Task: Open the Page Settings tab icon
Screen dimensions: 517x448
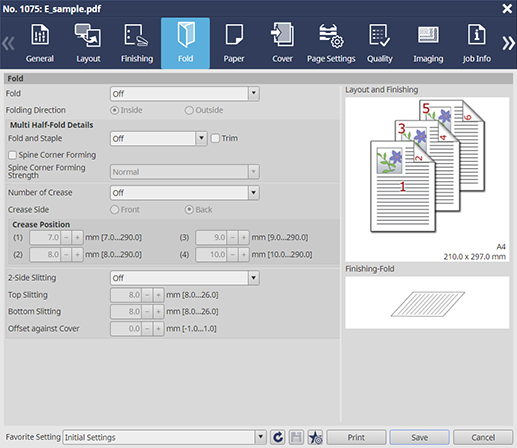Action: 331,36
